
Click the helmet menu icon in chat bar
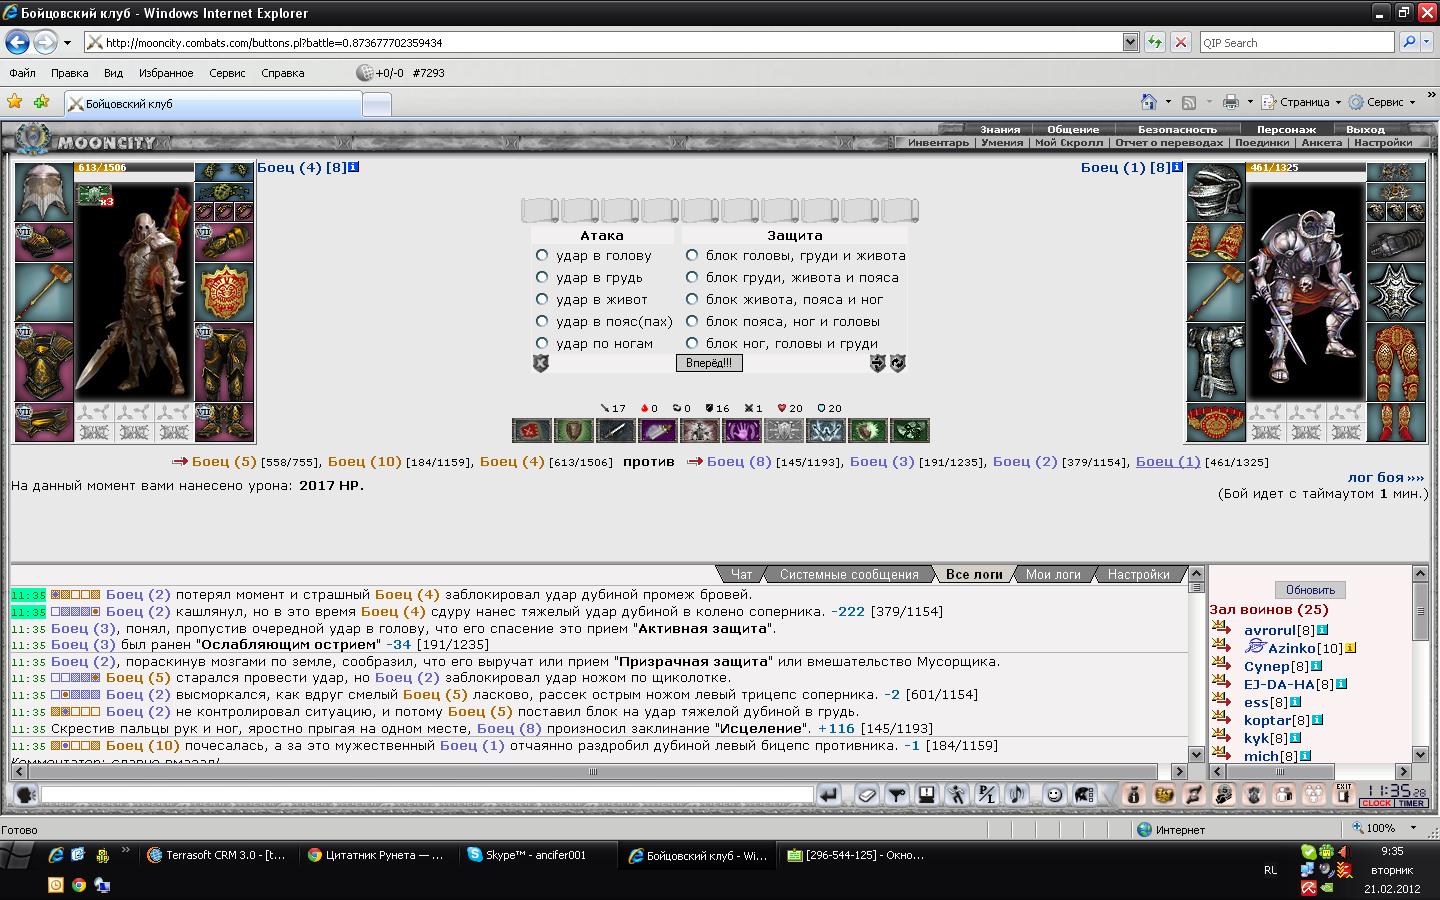click(1084, 795)
